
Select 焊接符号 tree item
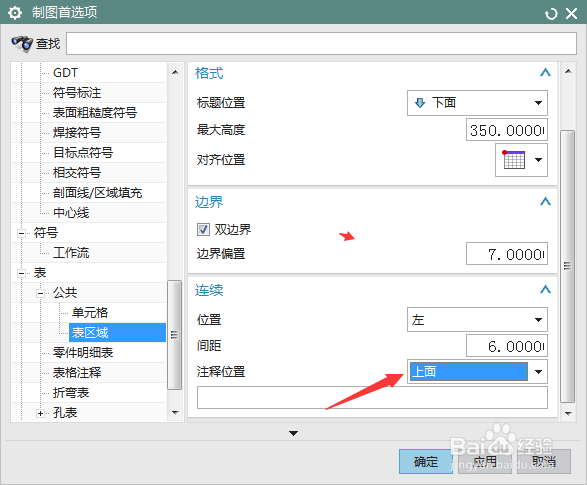pos(77,132)
